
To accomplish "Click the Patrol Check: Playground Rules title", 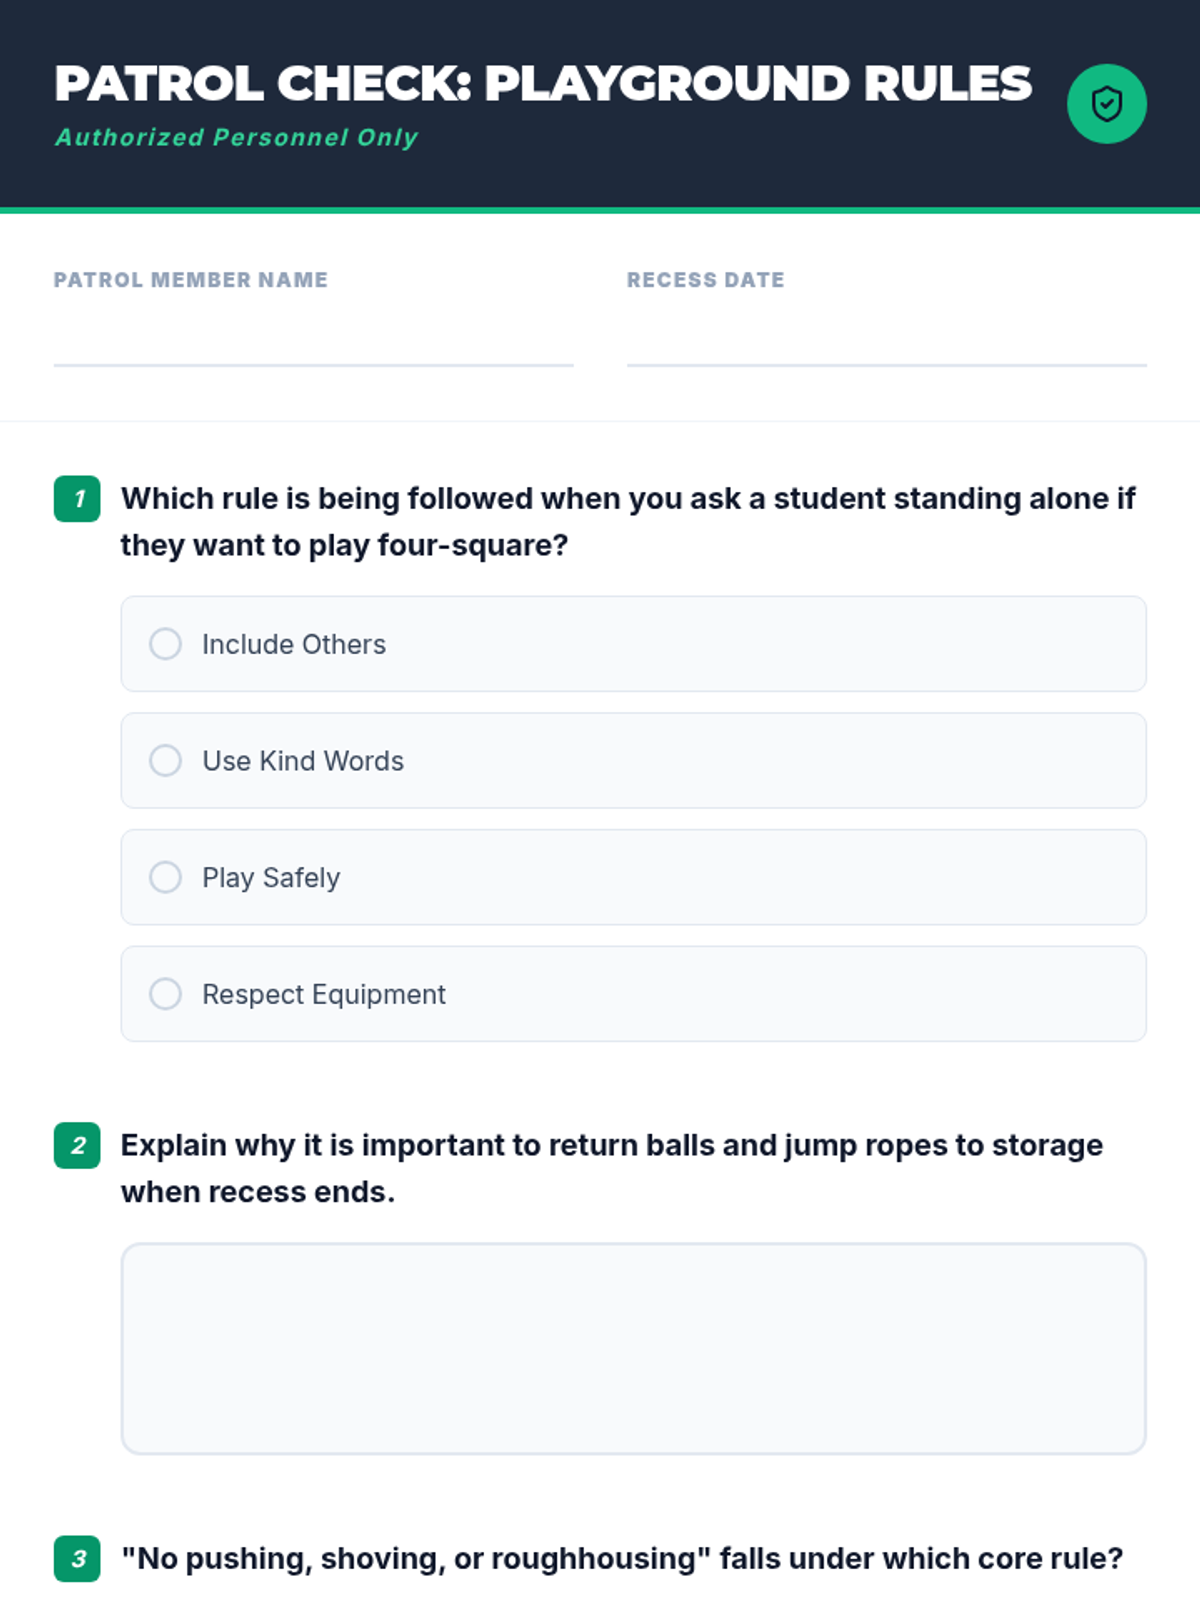I will (543, 84).
